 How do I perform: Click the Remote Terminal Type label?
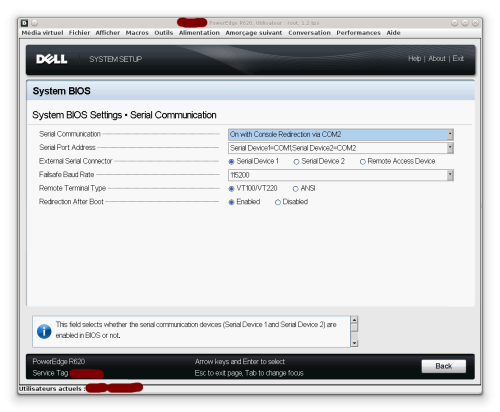point(72,188)
